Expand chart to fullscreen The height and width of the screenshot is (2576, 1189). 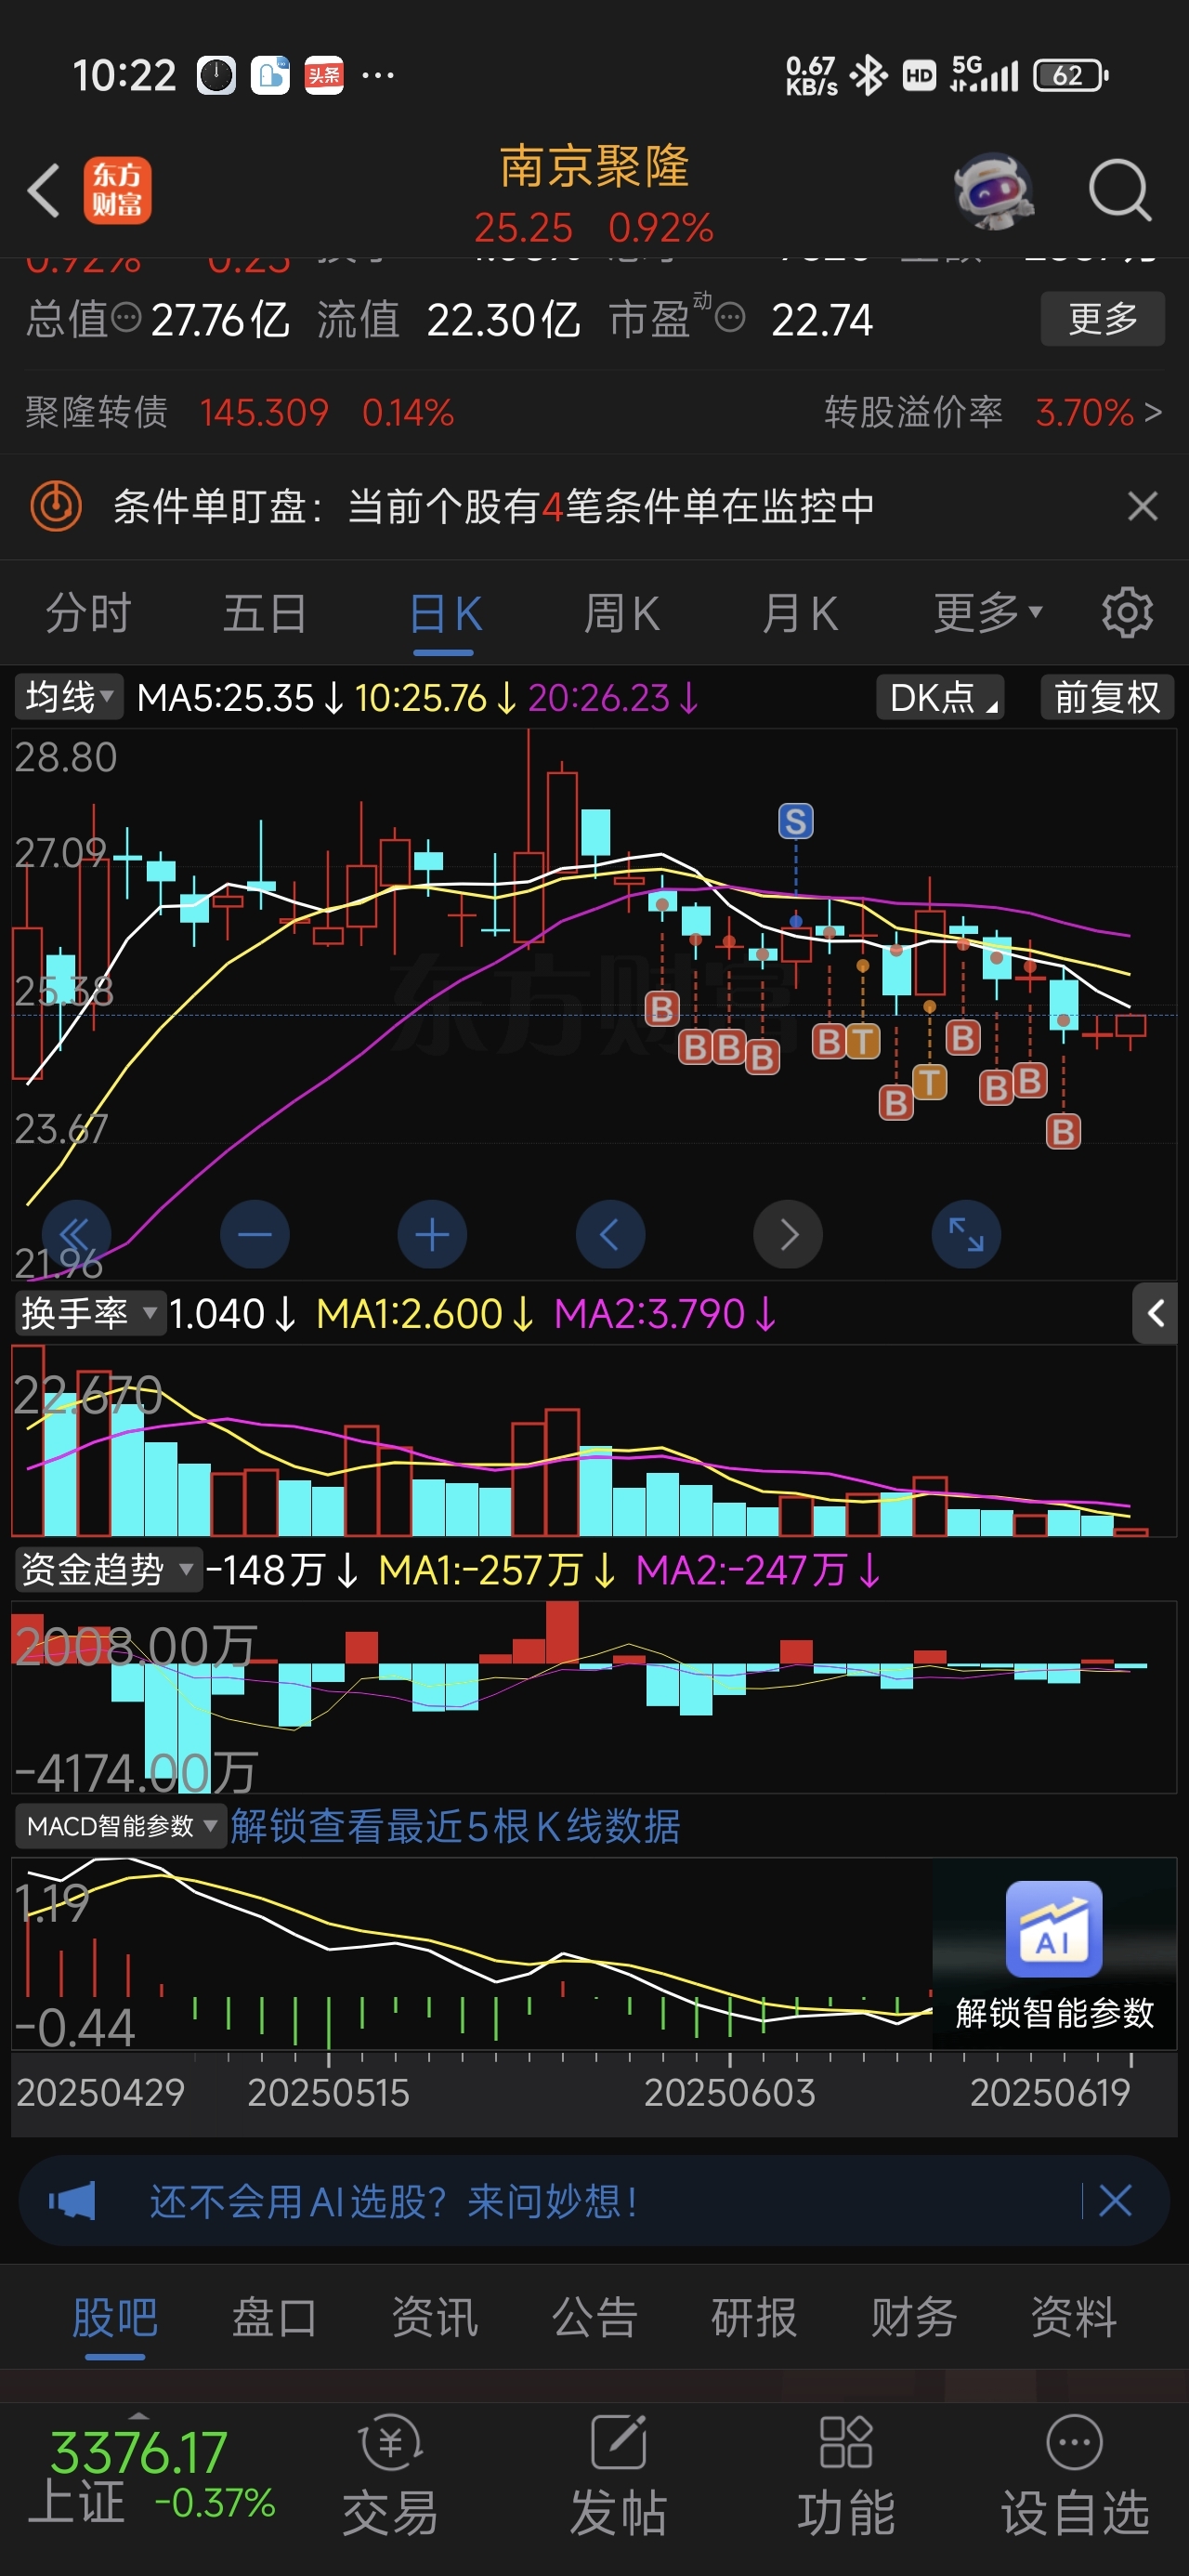click(966, 1235)
